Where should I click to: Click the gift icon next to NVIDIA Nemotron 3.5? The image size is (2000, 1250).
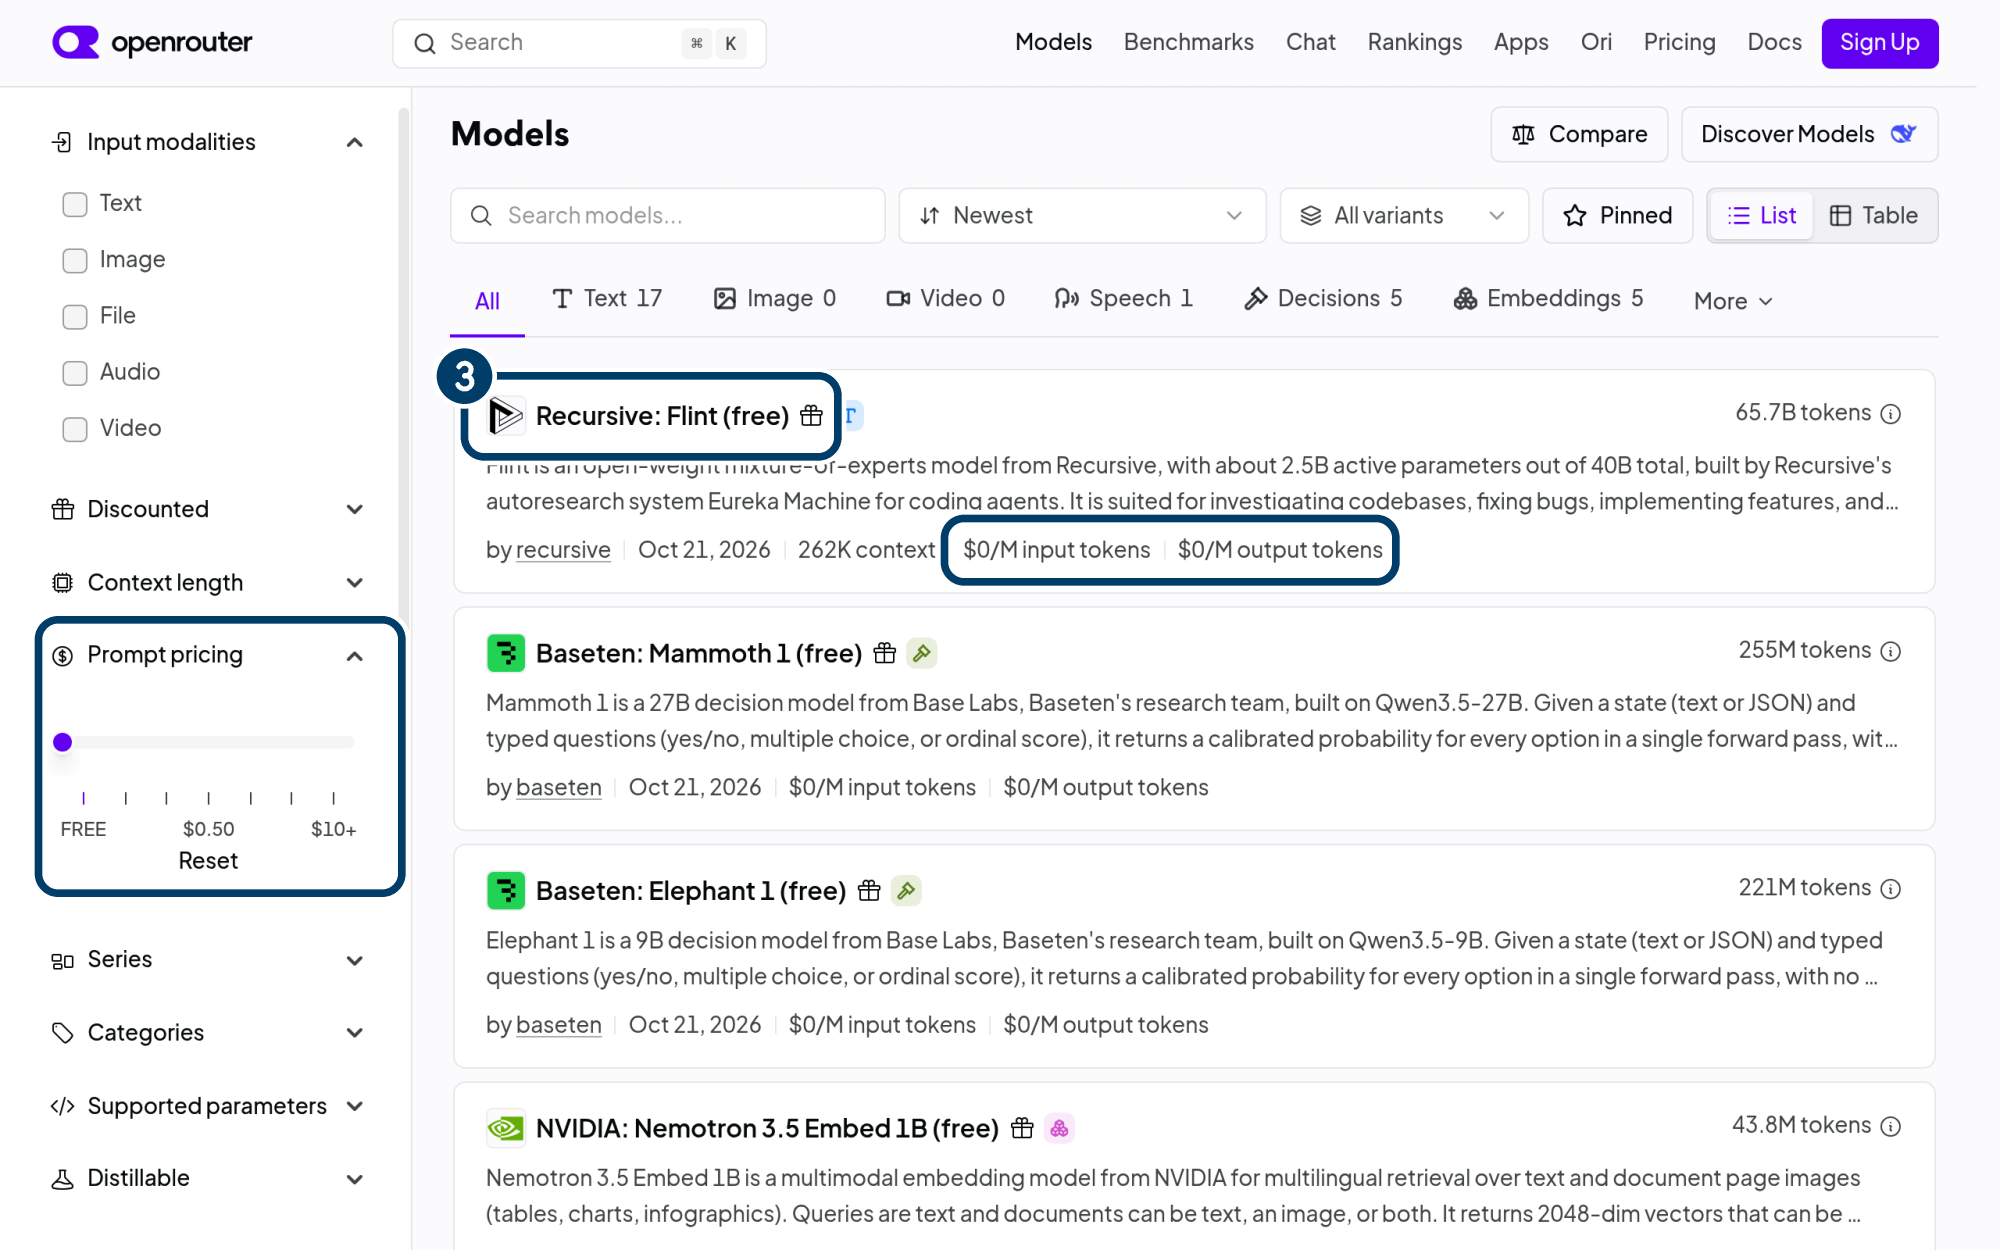click(1022, 1129)
